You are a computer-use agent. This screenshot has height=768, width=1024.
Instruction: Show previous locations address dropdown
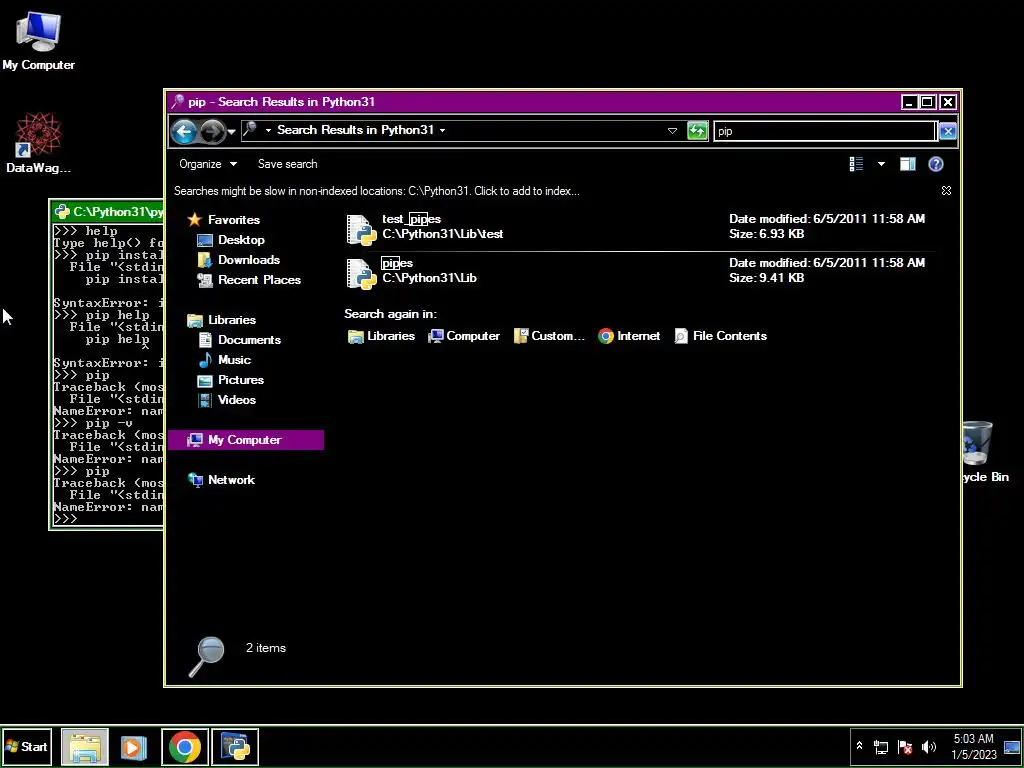(672, 131)
